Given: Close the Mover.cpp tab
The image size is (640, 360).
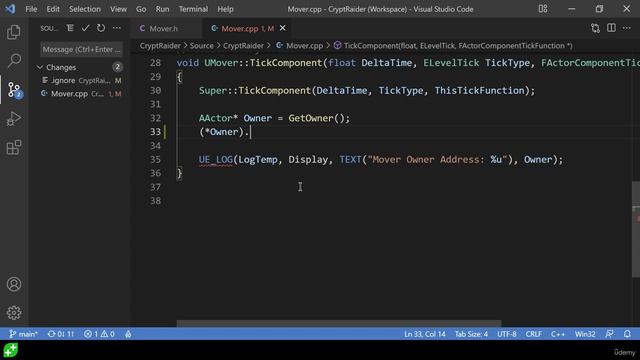Looking at the screenshot, I should pos(282,28).
